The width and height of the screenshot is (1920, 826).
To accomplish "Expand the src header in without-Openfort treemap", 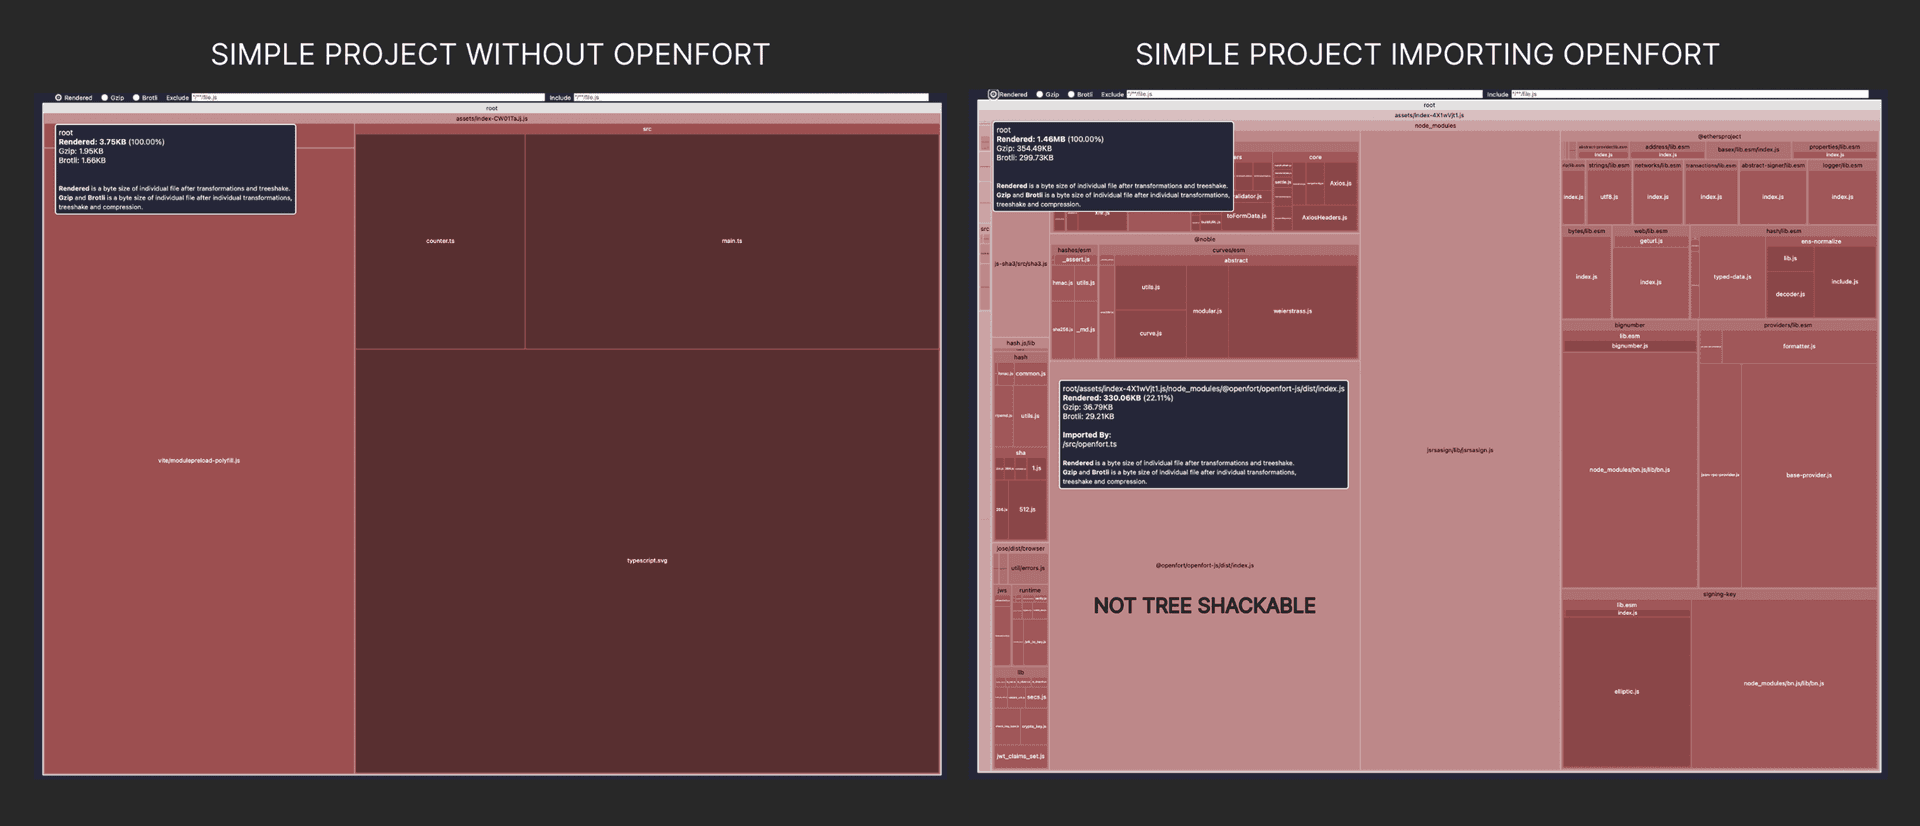I will pos(647,129).
